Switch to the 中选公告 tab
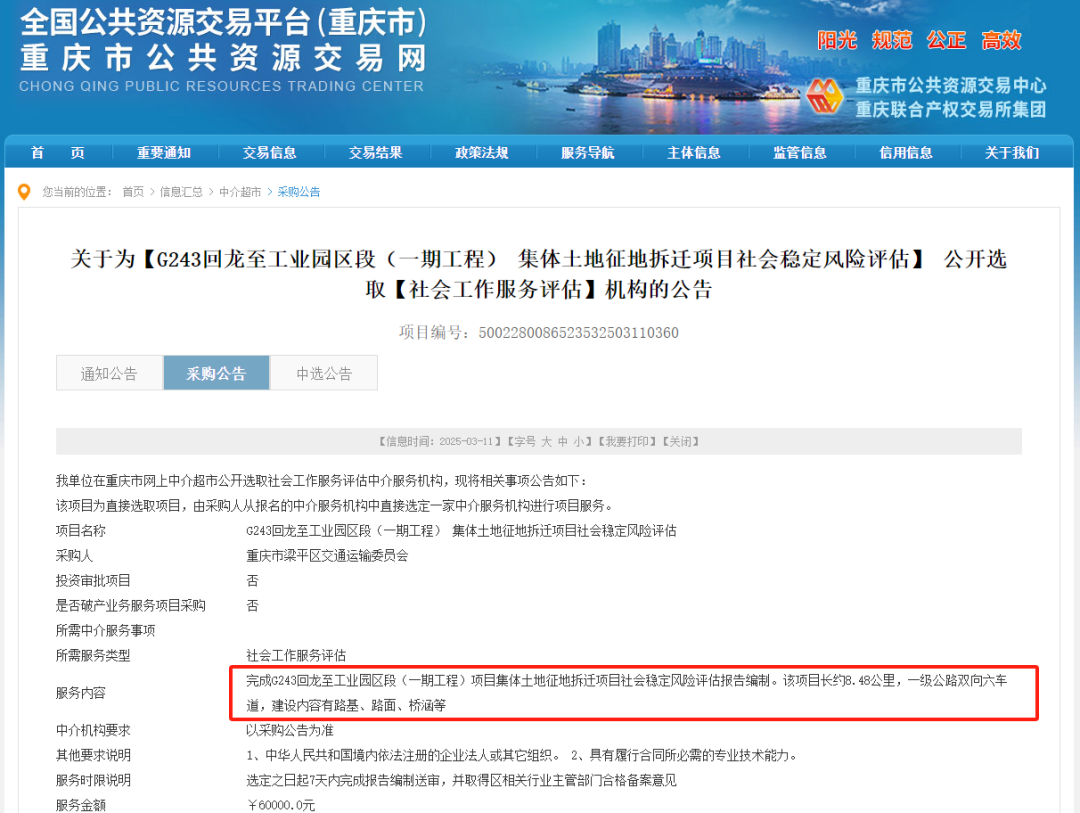1080x813 pixels. pos(324,373)
